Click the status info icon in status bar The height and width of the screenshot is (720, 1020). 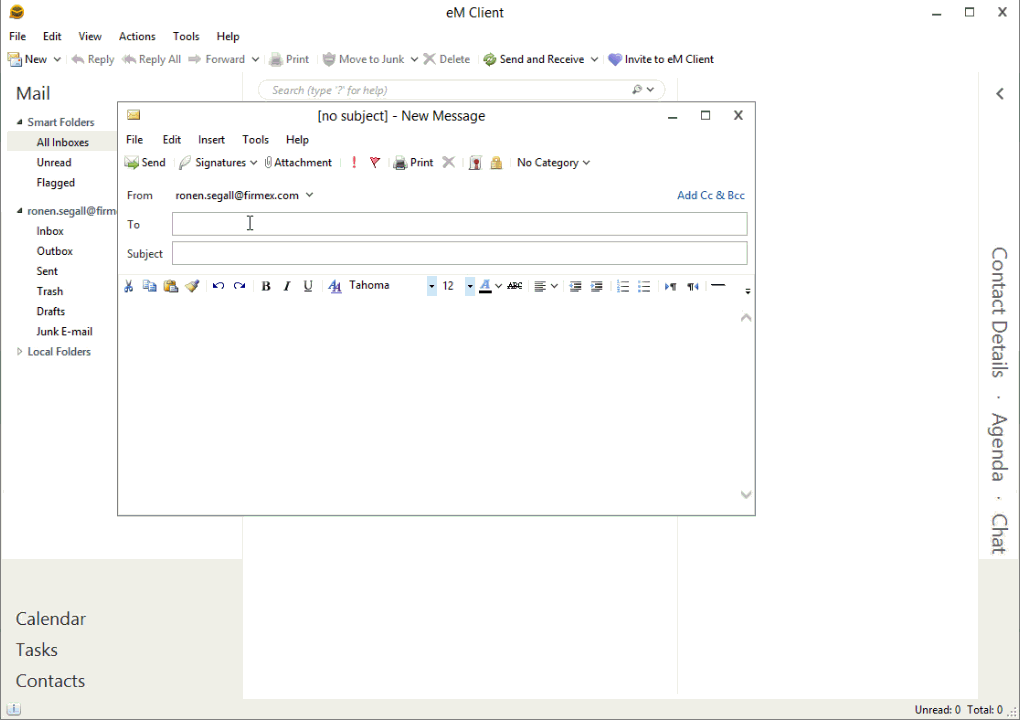(x=14, y=709)
